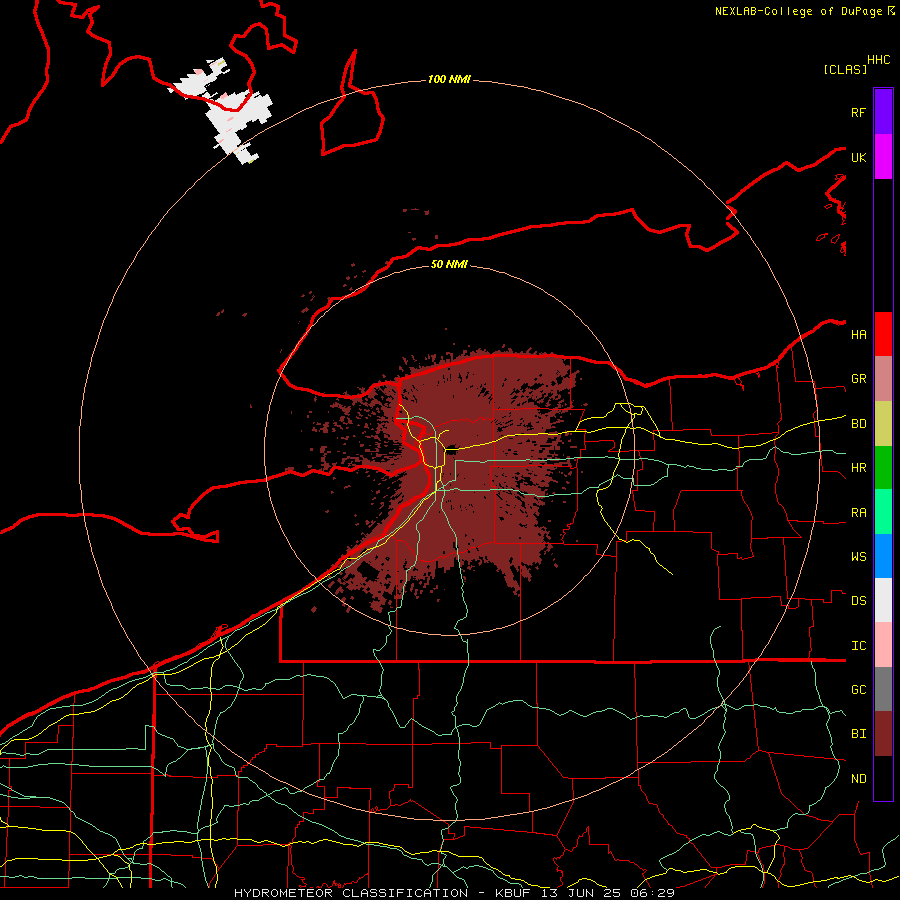Screen dimensions: 900x900
Task: Click the WS blue legend swatch
Action: pyautogui.click(x=883, y=556)
